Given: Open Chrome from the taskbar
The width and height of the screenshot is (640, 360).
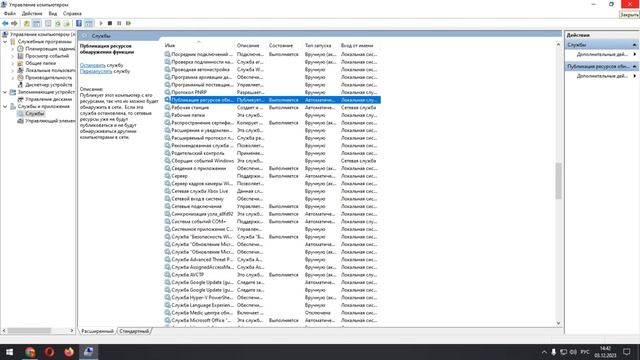Looking at the screenshot, I should click(x=30, y=352).
